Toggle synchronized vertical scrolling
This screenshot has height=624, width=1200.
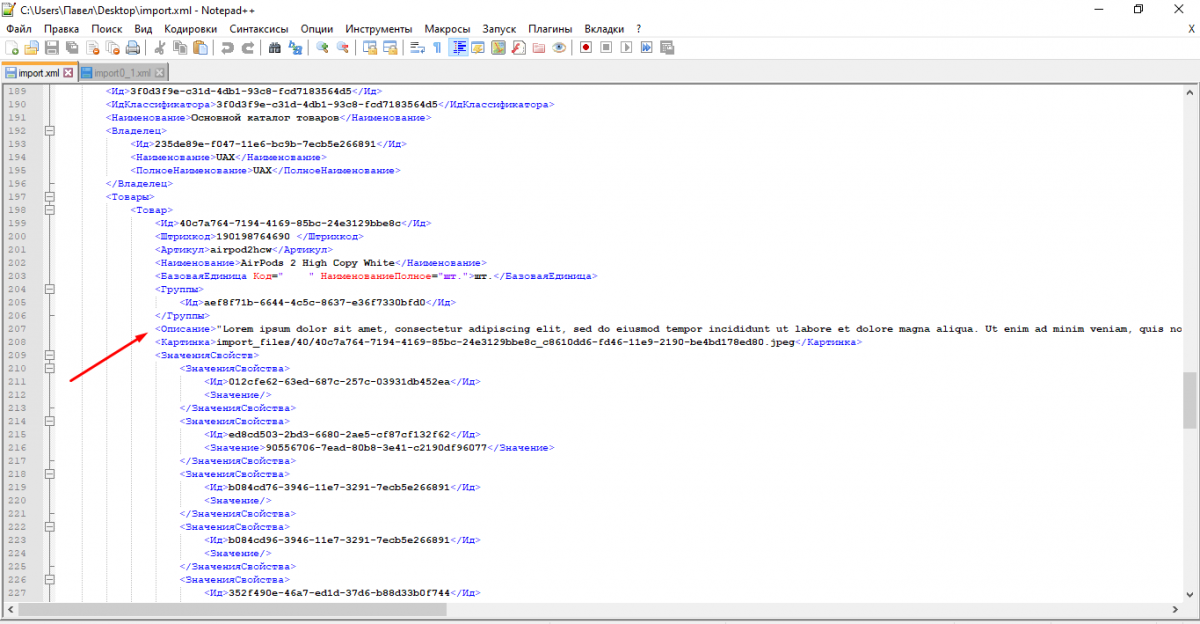click(369, 47)
